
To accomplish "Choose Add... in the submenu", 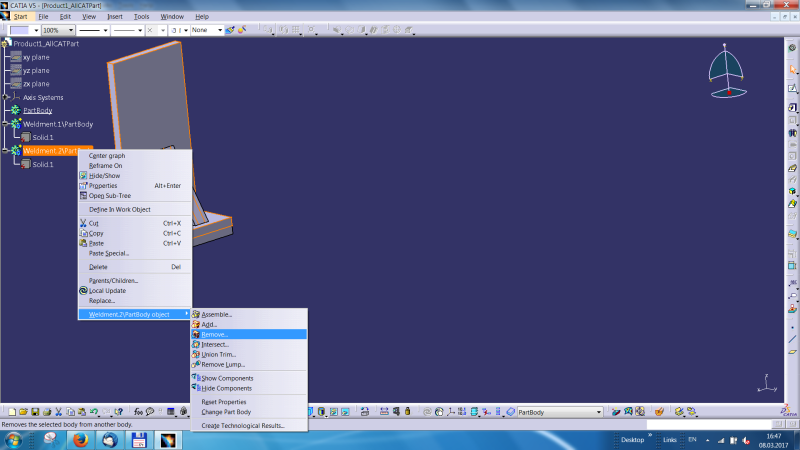I will (x=249, y=324).
